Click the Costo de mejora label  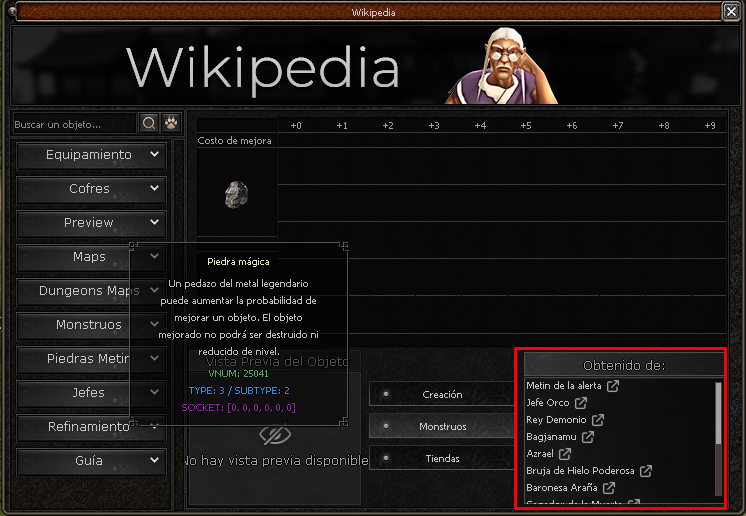click(235, 141)
